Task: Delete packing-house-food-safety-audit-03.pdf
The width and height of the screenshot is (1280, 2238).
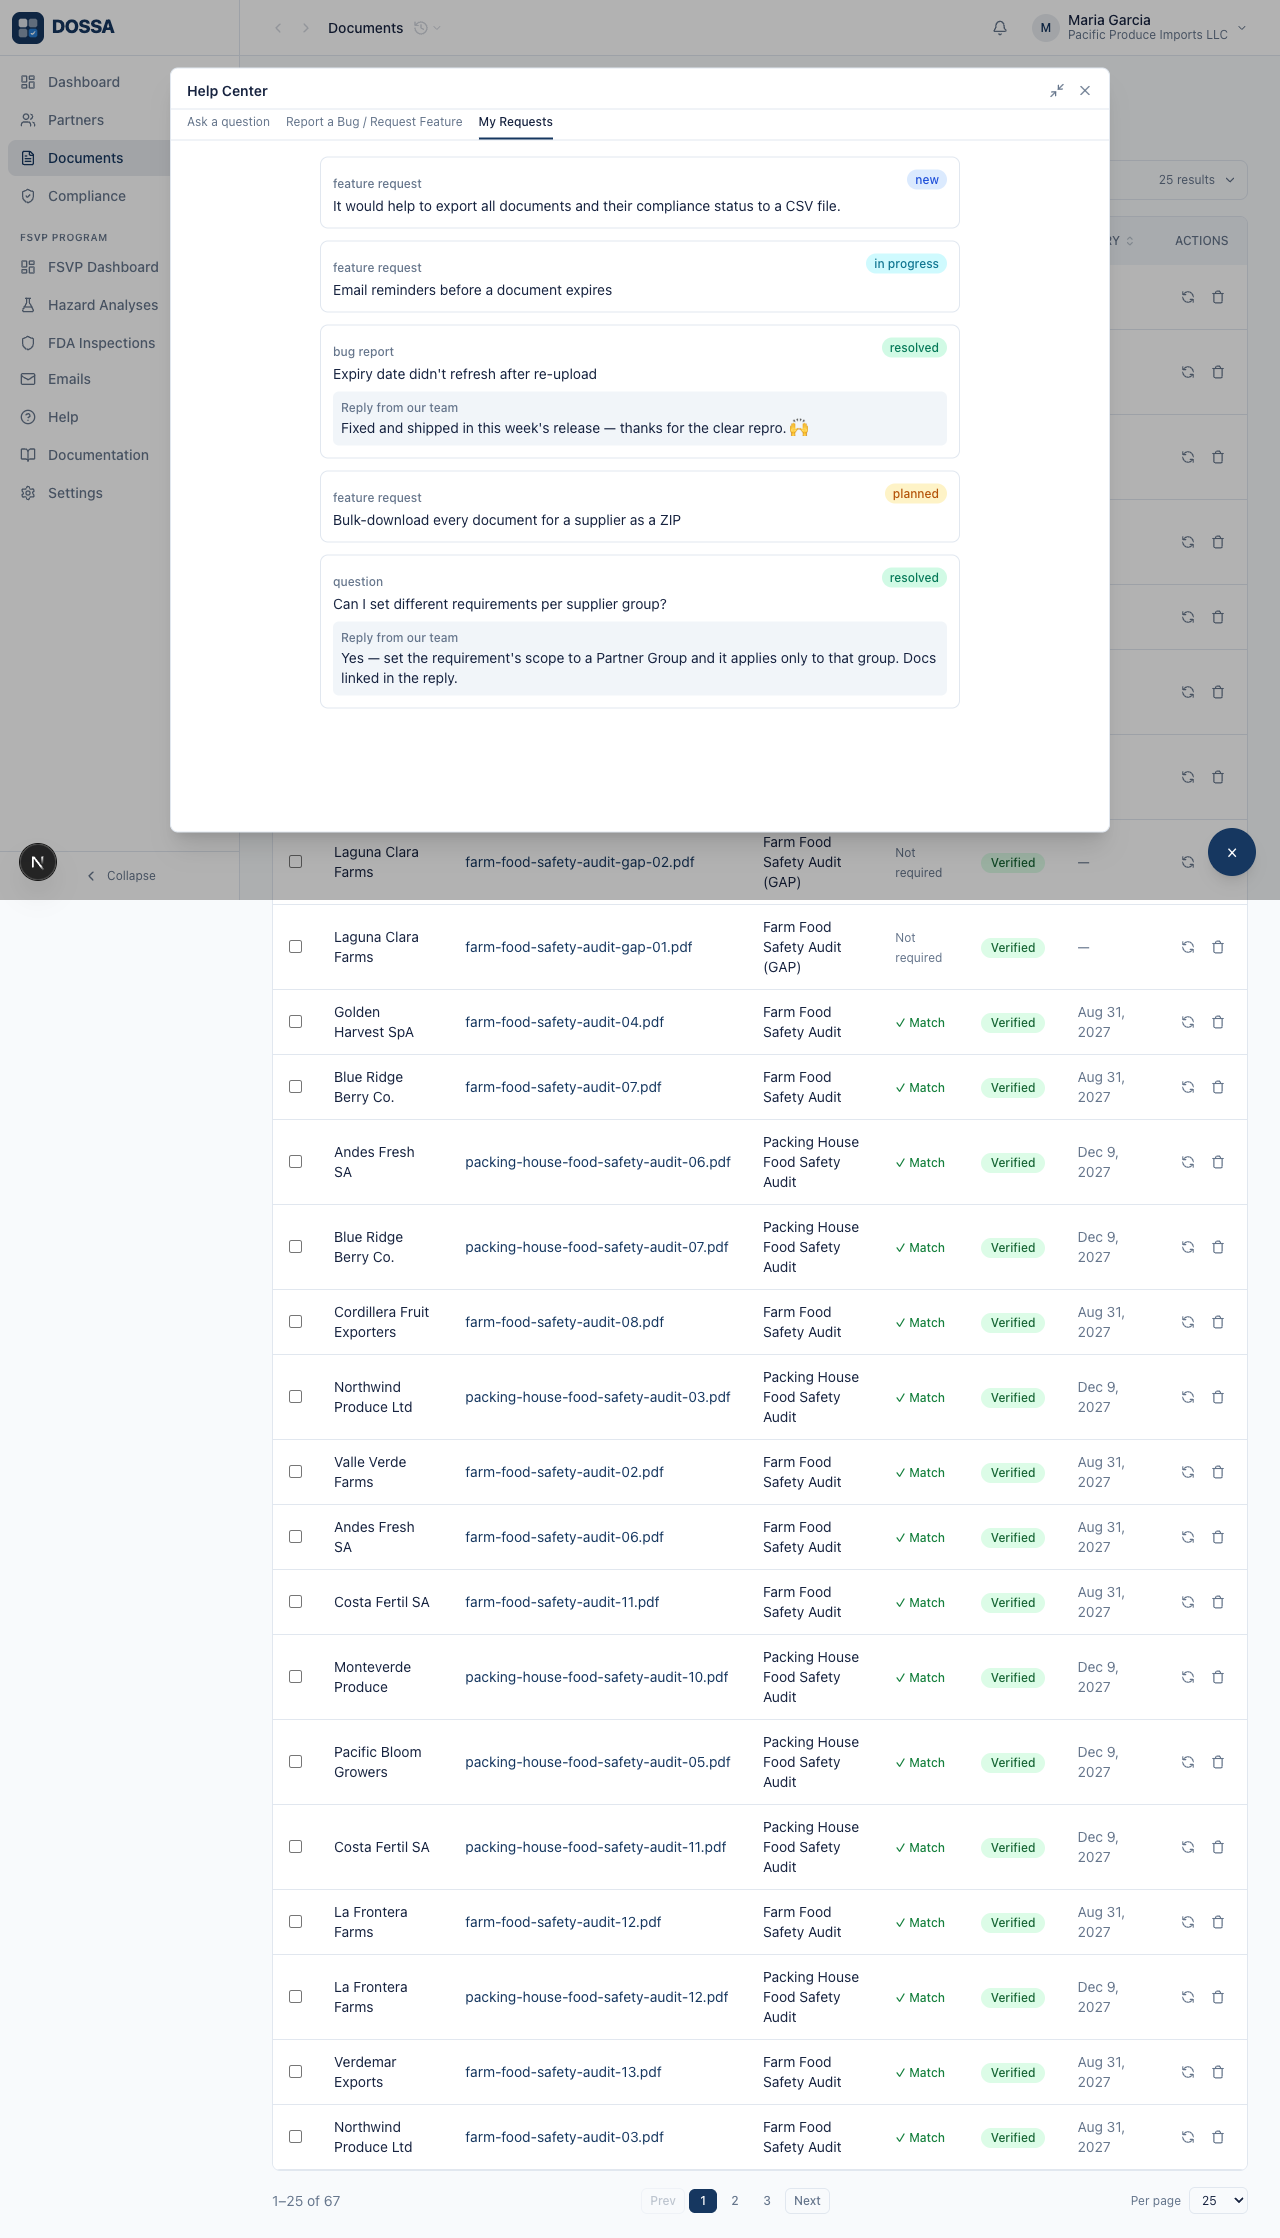Action: [x=1218, y=1397]
